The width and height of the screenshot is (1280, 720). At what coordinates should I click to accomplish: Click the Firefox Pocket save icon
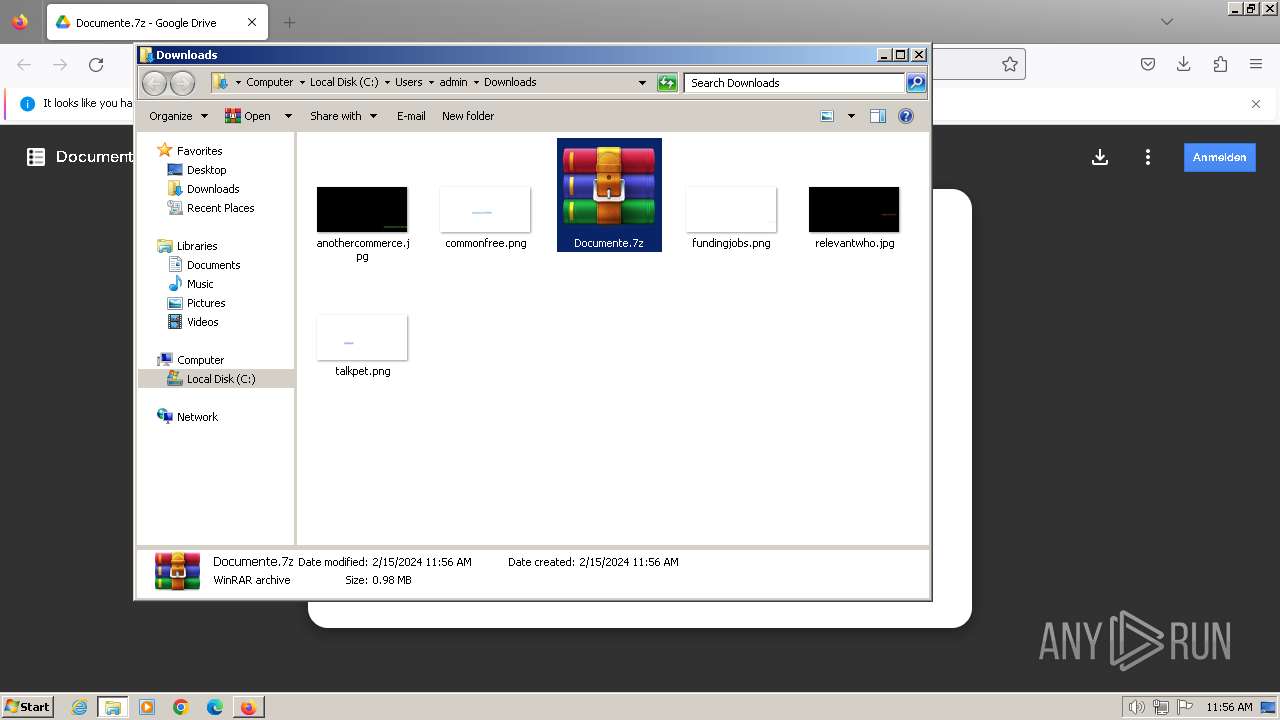[x=1148, y=64]
